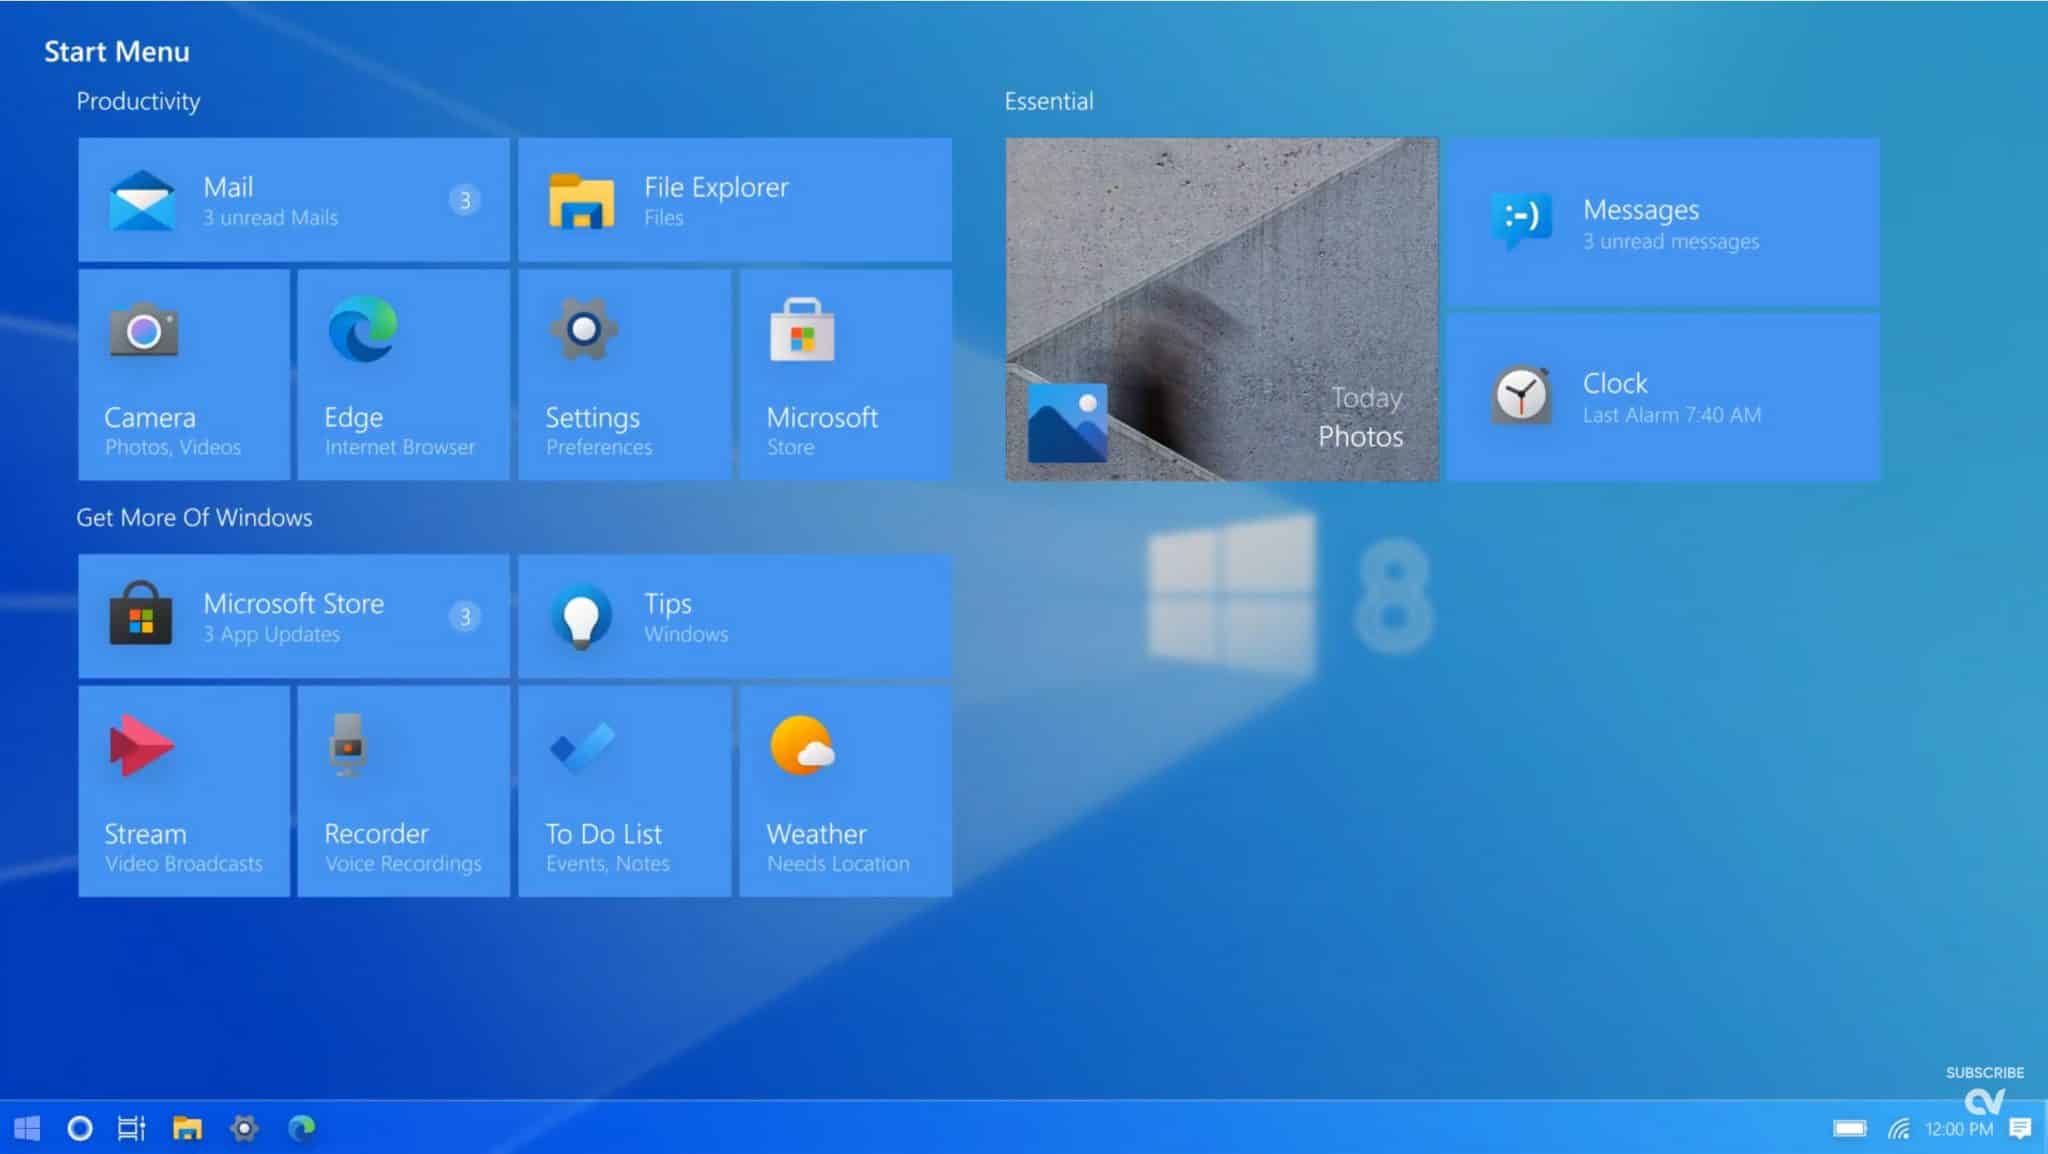Image resolution: width=2048 pixels, height=1154 pixels.
Task: Select the Essential group heading
Action: click(1049, 101)
